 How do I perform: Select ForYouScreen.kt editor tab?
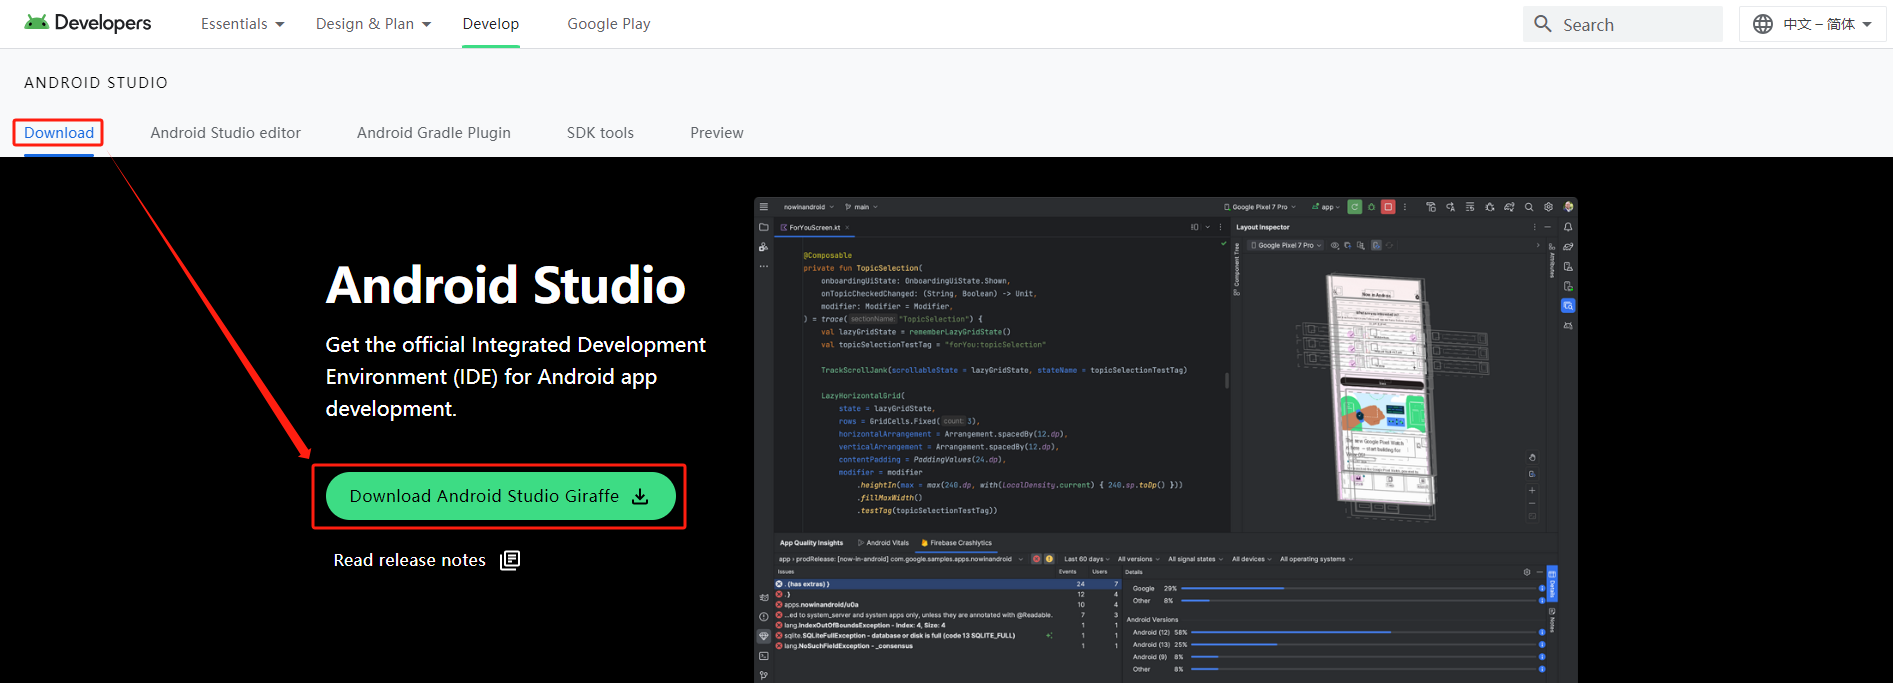(815, 227)
